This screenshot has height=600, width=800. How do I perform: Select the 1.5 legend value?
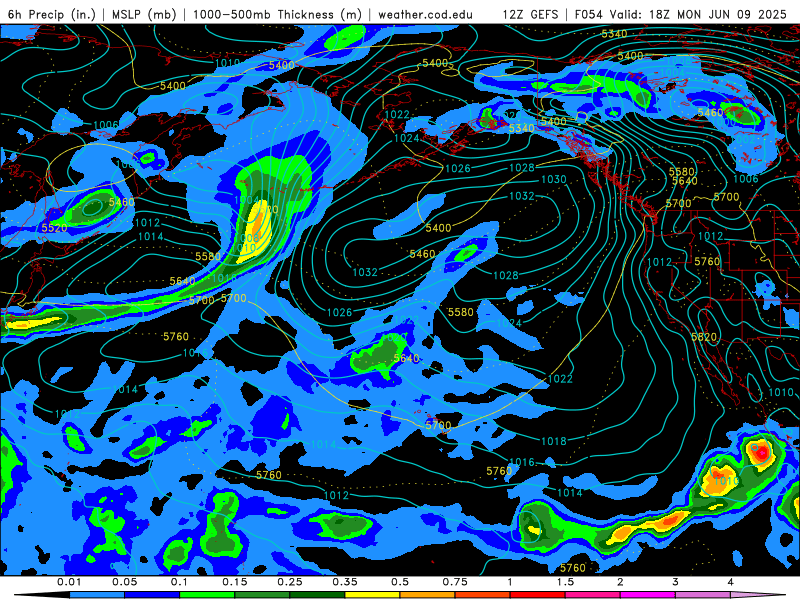tap(565, 582)
